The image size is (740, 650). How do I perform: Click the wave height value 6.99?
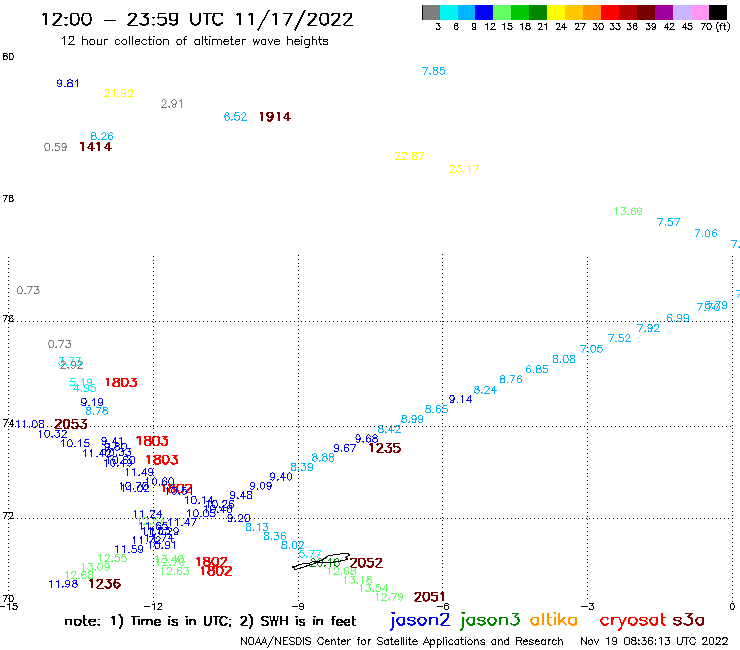(678, 318)
